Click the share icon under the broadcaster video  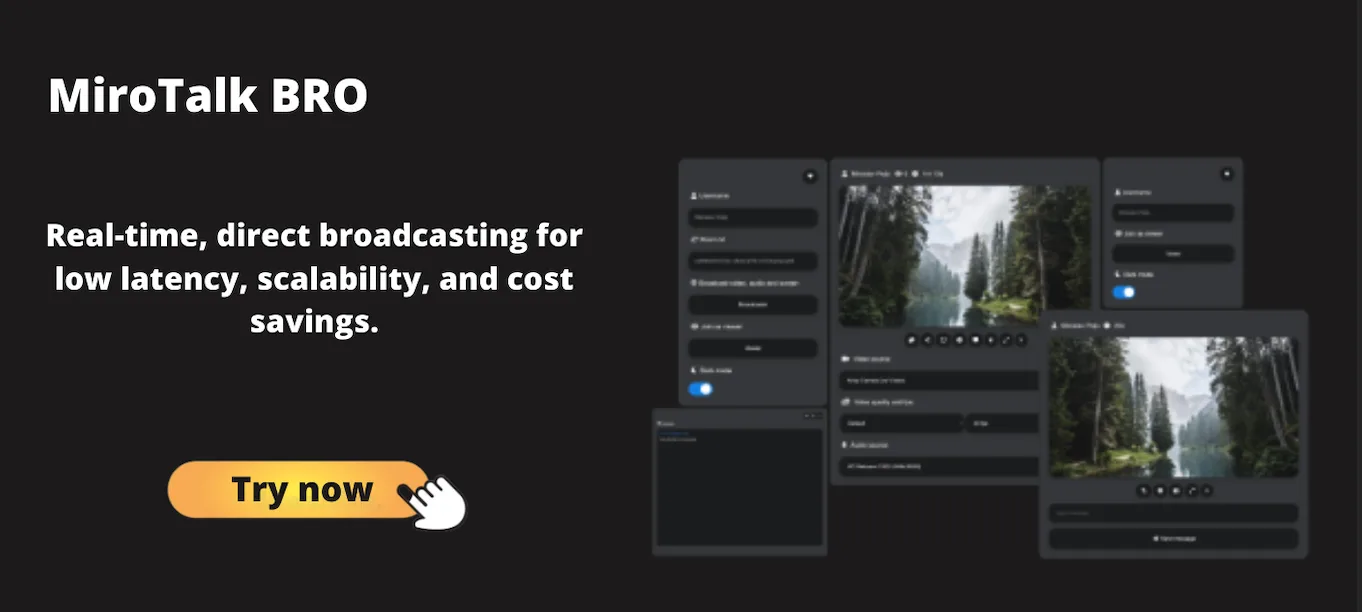click(928, 340)
